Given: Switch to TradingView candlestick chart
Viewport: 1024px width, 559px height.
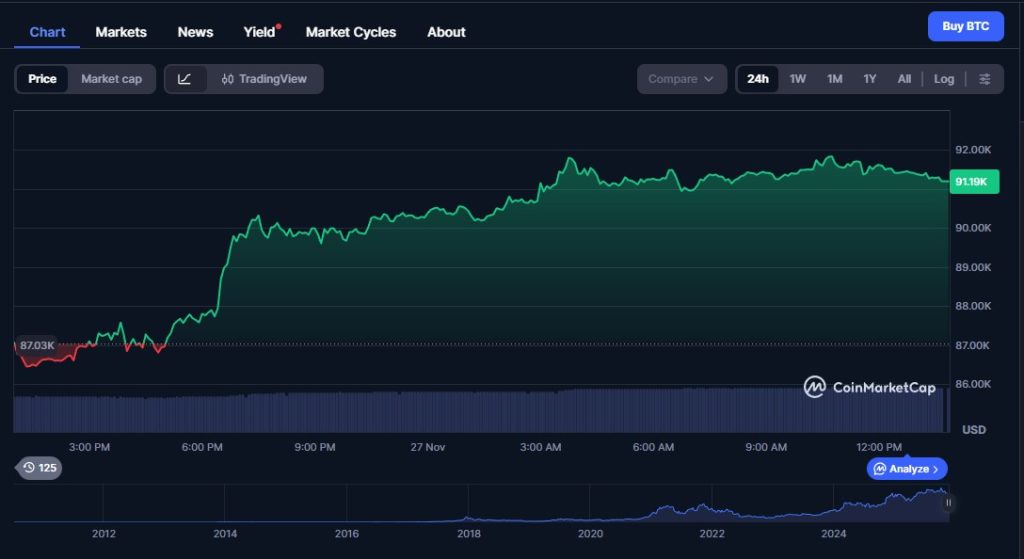Looking at the screenshot, I should pos(265,79).
